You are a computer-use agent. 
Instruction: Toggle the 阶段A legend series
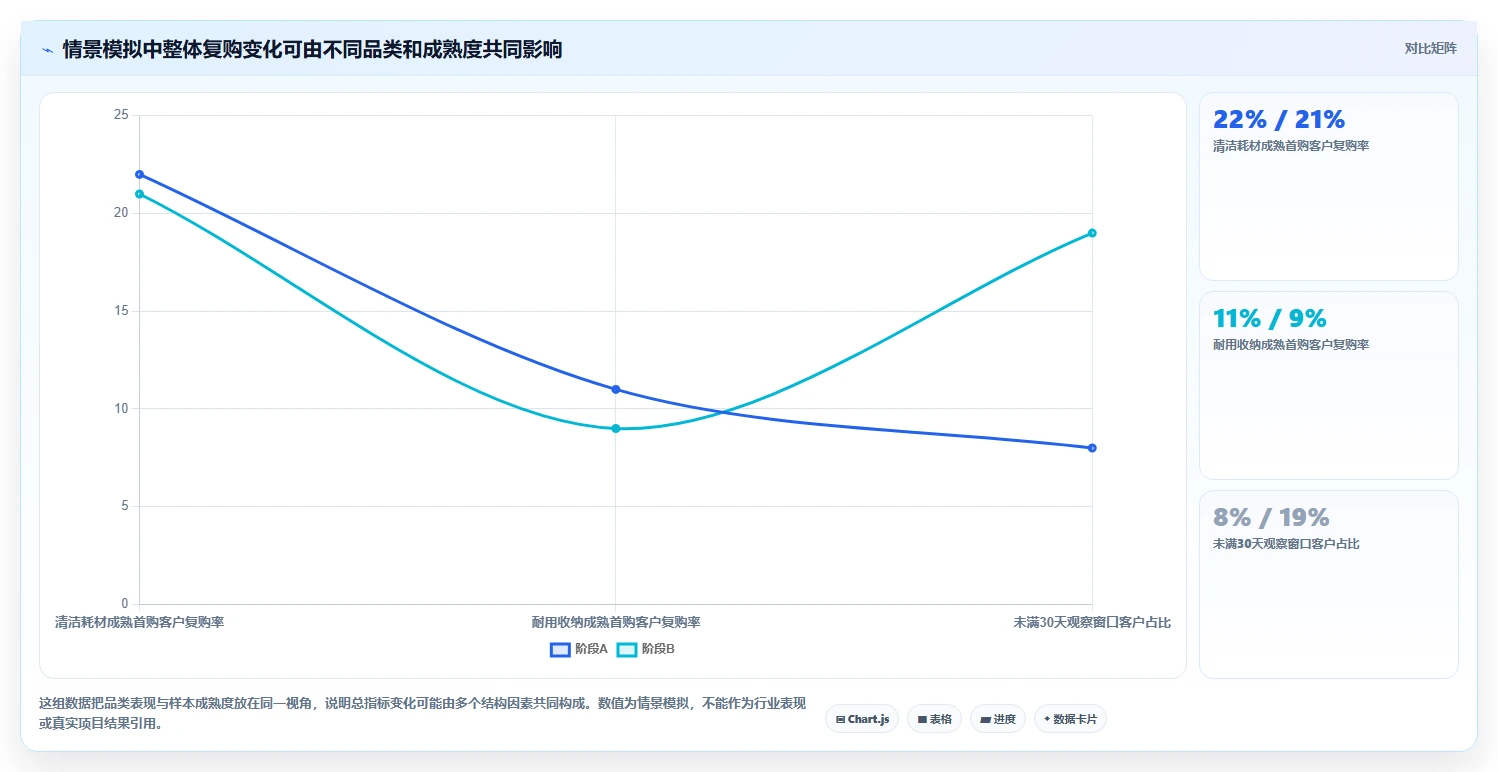point(579,649)
